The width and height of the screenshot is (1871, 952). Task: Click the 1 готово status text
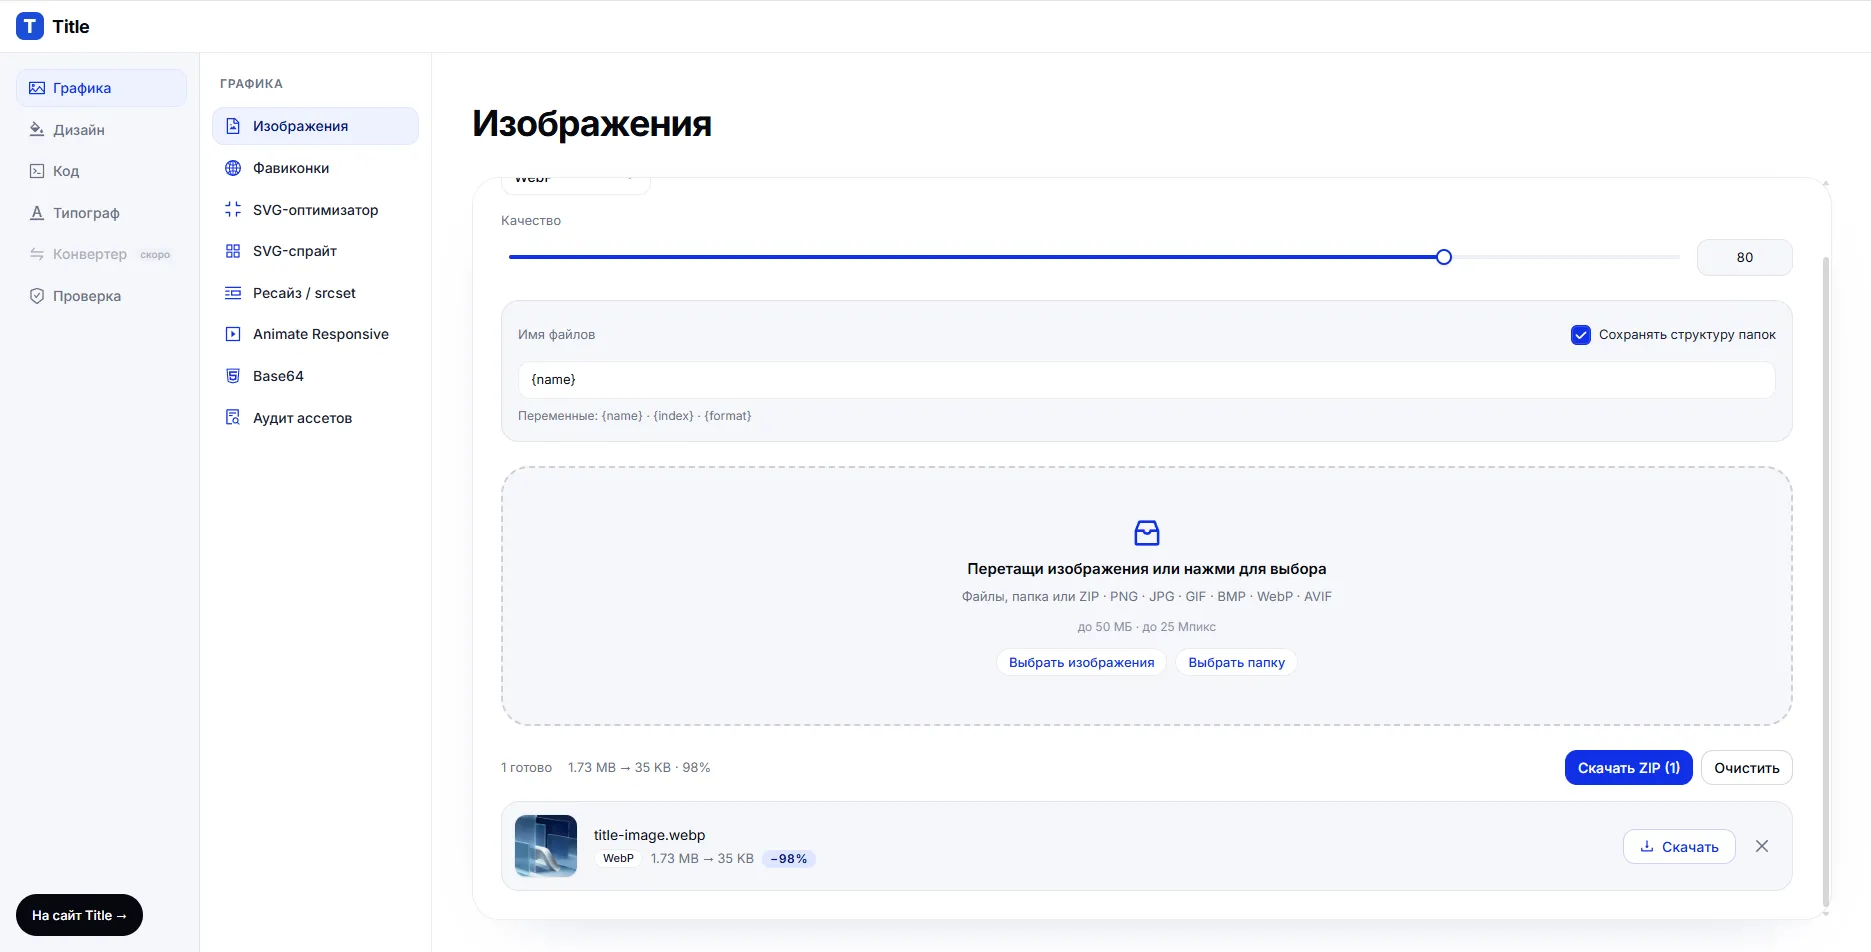pos(526,768)
